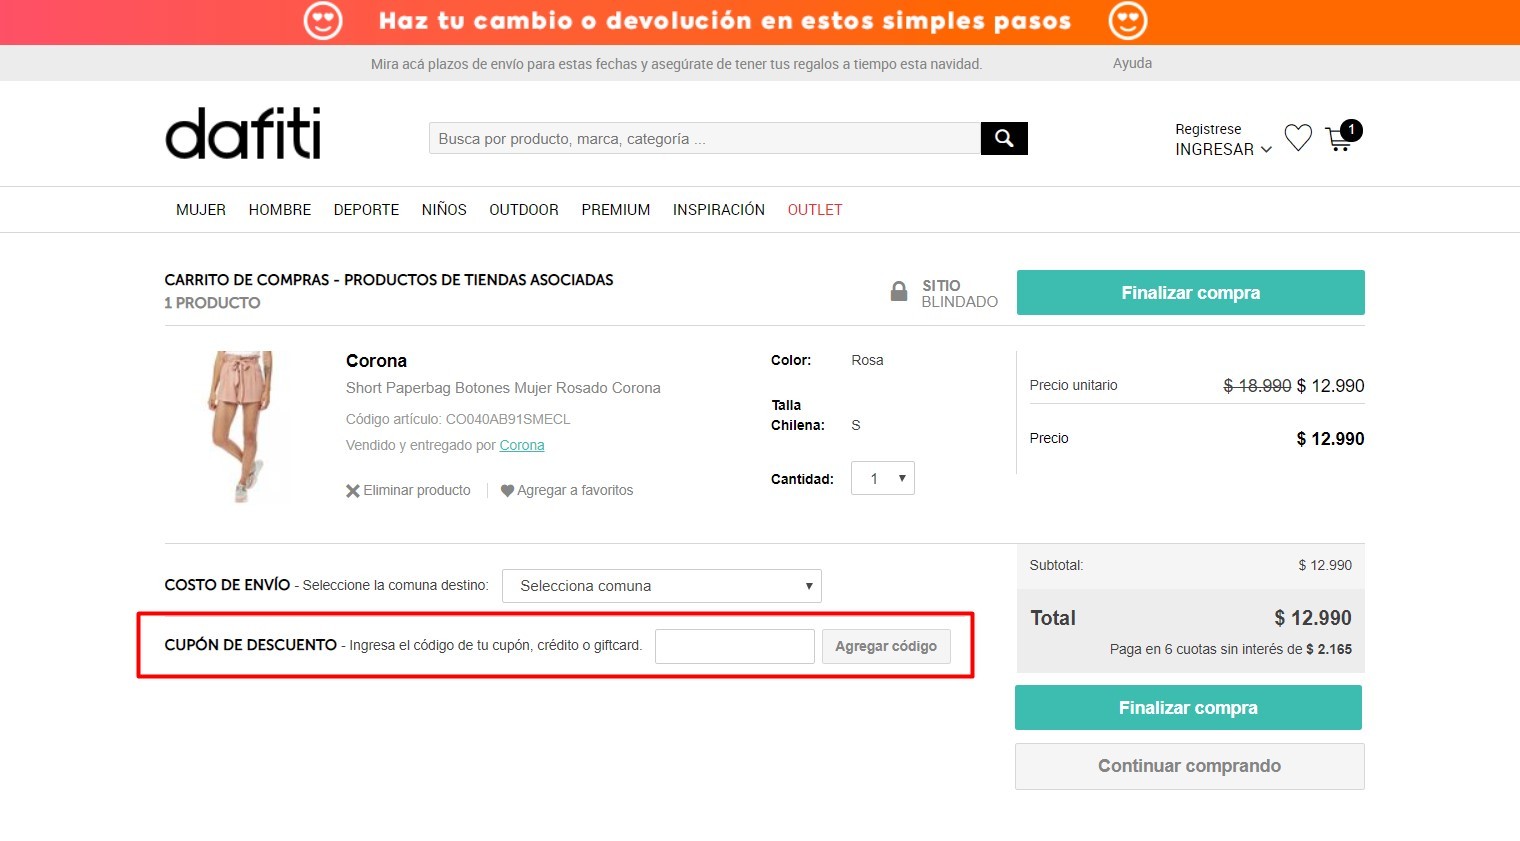Click the top Finalizar compra button
This screenshot has width=1520, height=841.
[x=1190, y=293]
